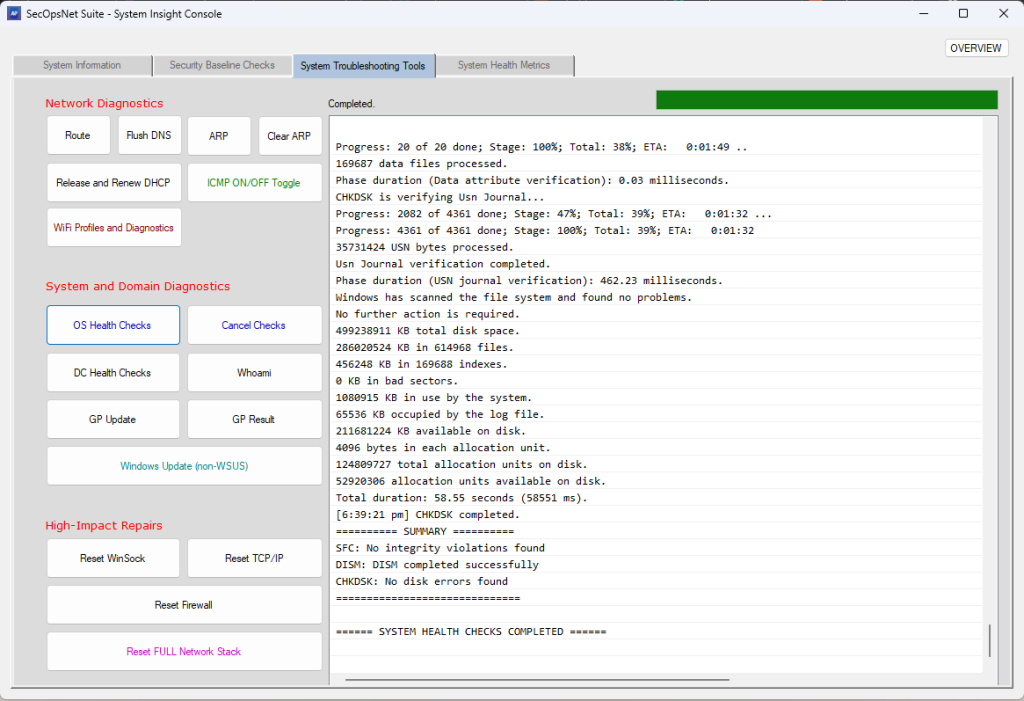
Task: Open Security Baseline Checks tab
Action: (222, 66)
